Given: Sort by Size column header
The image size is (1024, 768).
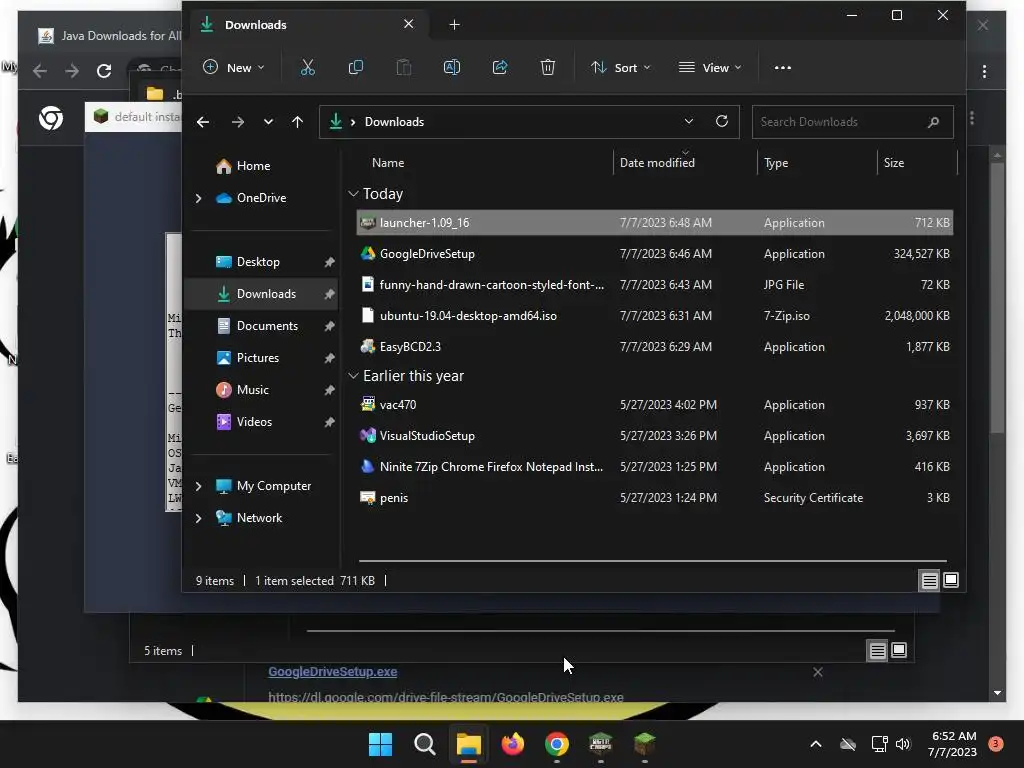Looking at the screenshot, I should coord(893,163).
